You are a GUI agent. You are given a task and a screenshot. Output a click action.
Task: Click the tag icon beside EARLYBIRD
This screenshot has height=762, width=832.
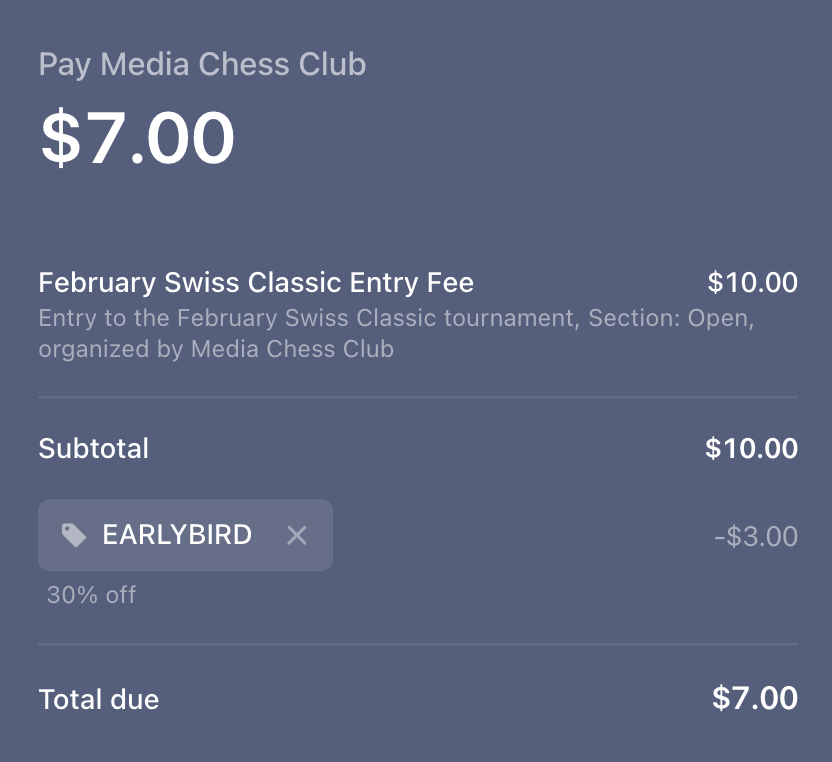74,535
